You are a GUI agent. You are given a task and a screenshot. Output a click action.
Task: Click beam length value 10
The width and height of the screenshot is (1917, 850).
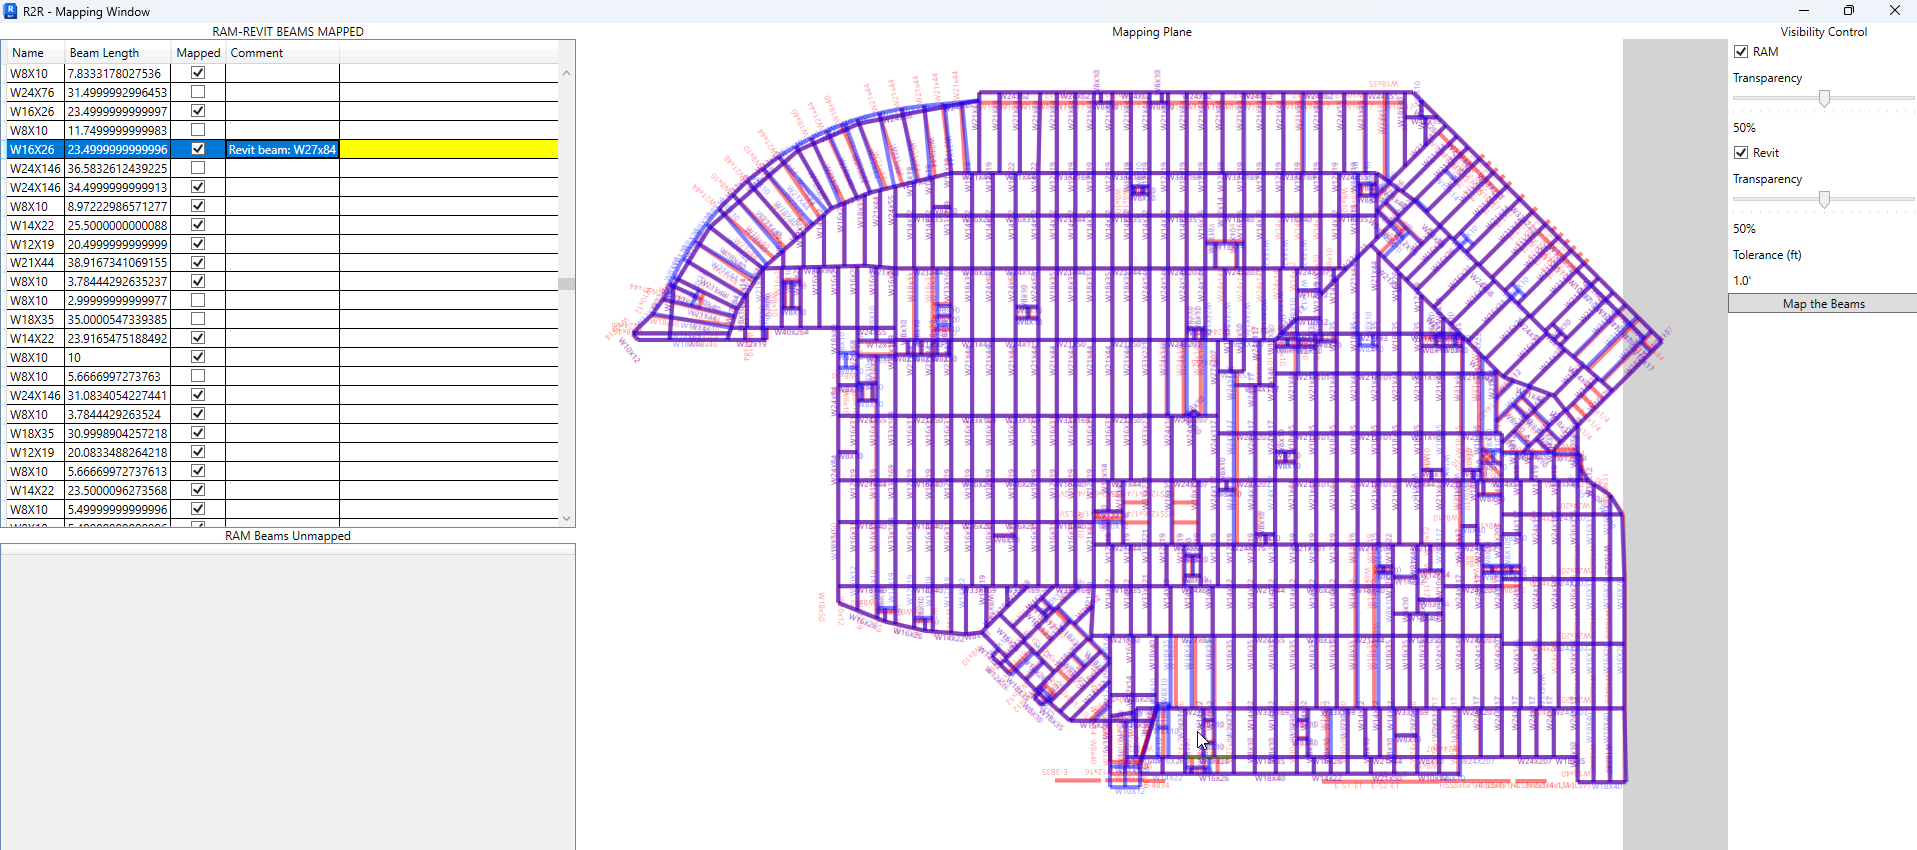(x=118, y=357)
